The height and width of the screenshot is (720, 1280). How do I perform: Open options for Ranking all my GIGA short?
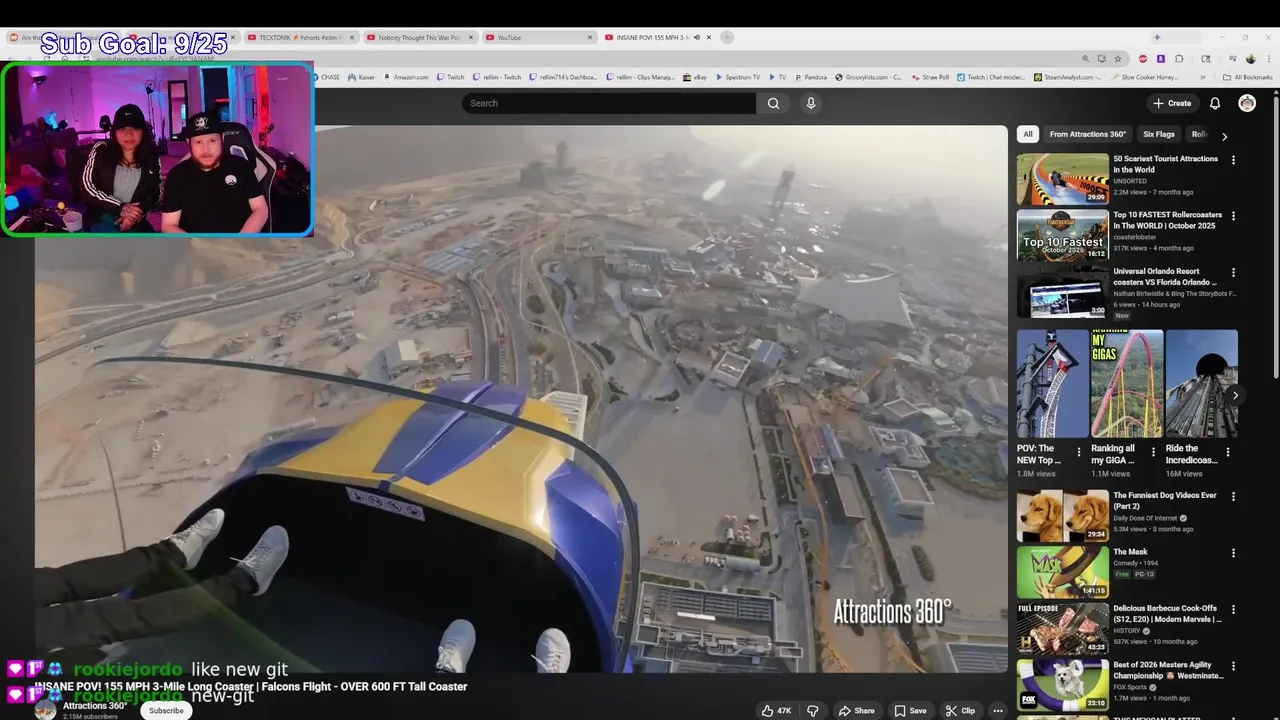pos(1153,452)
